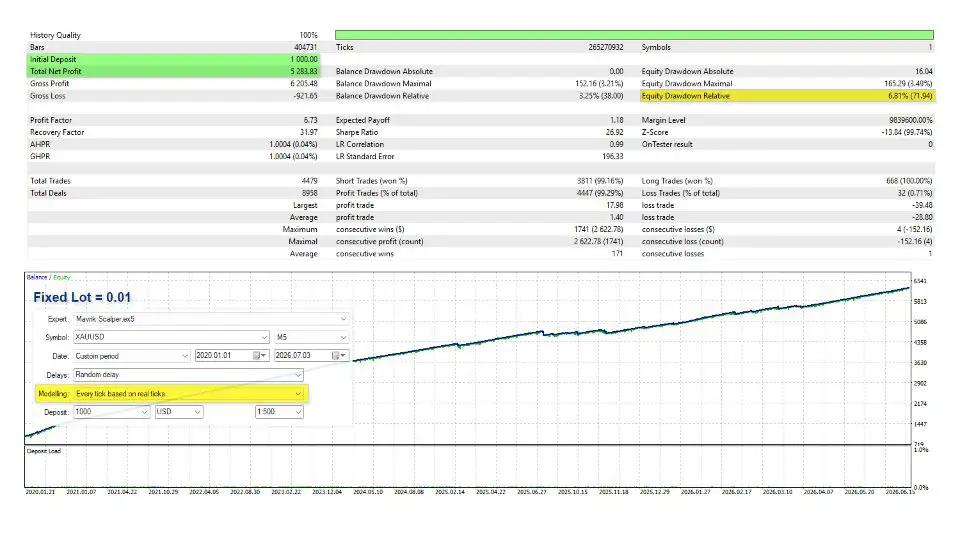Click the 6541 value on balance axis
The image size is (960, 537).
(920, 282)
